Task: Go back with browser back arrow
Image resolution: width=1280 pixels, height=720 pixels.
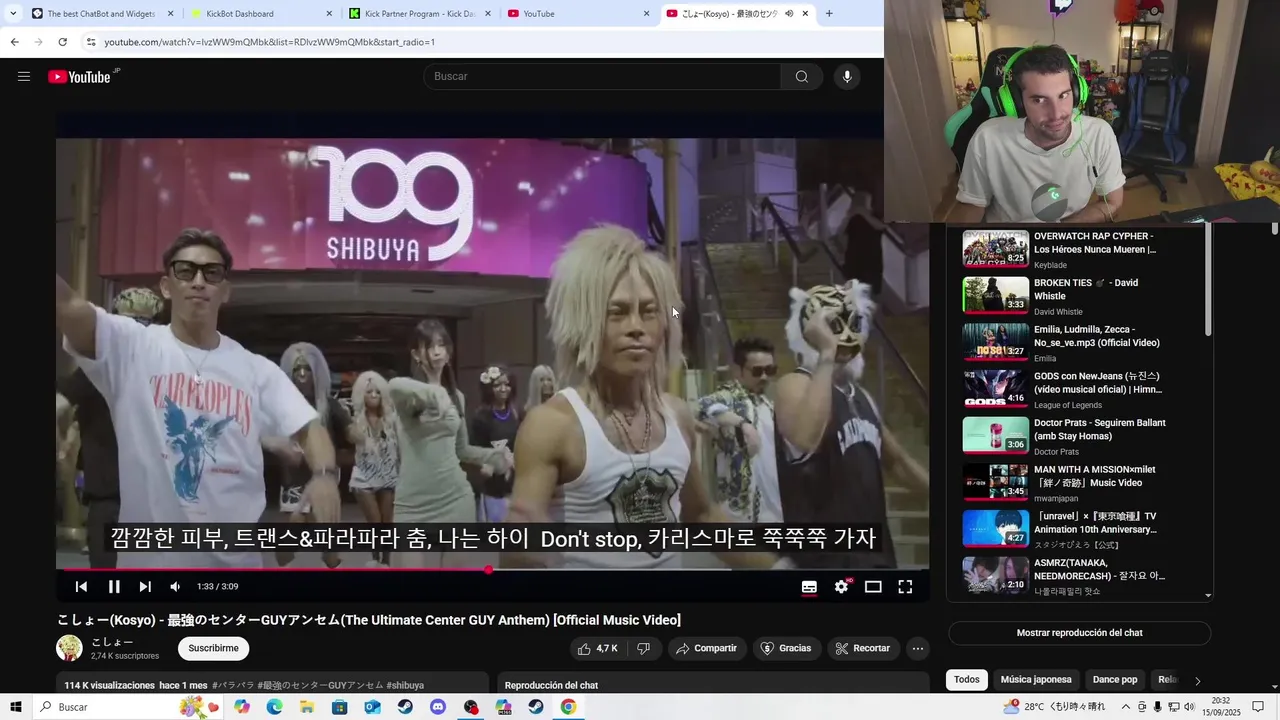Action: click(x=14, y=42)
